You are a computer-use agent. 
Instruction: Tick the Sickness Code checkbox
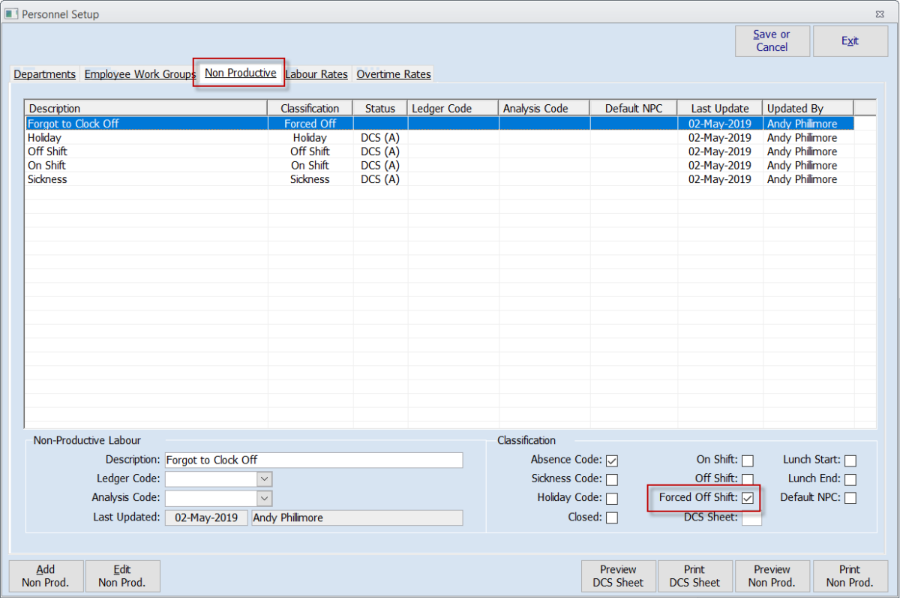612,480
